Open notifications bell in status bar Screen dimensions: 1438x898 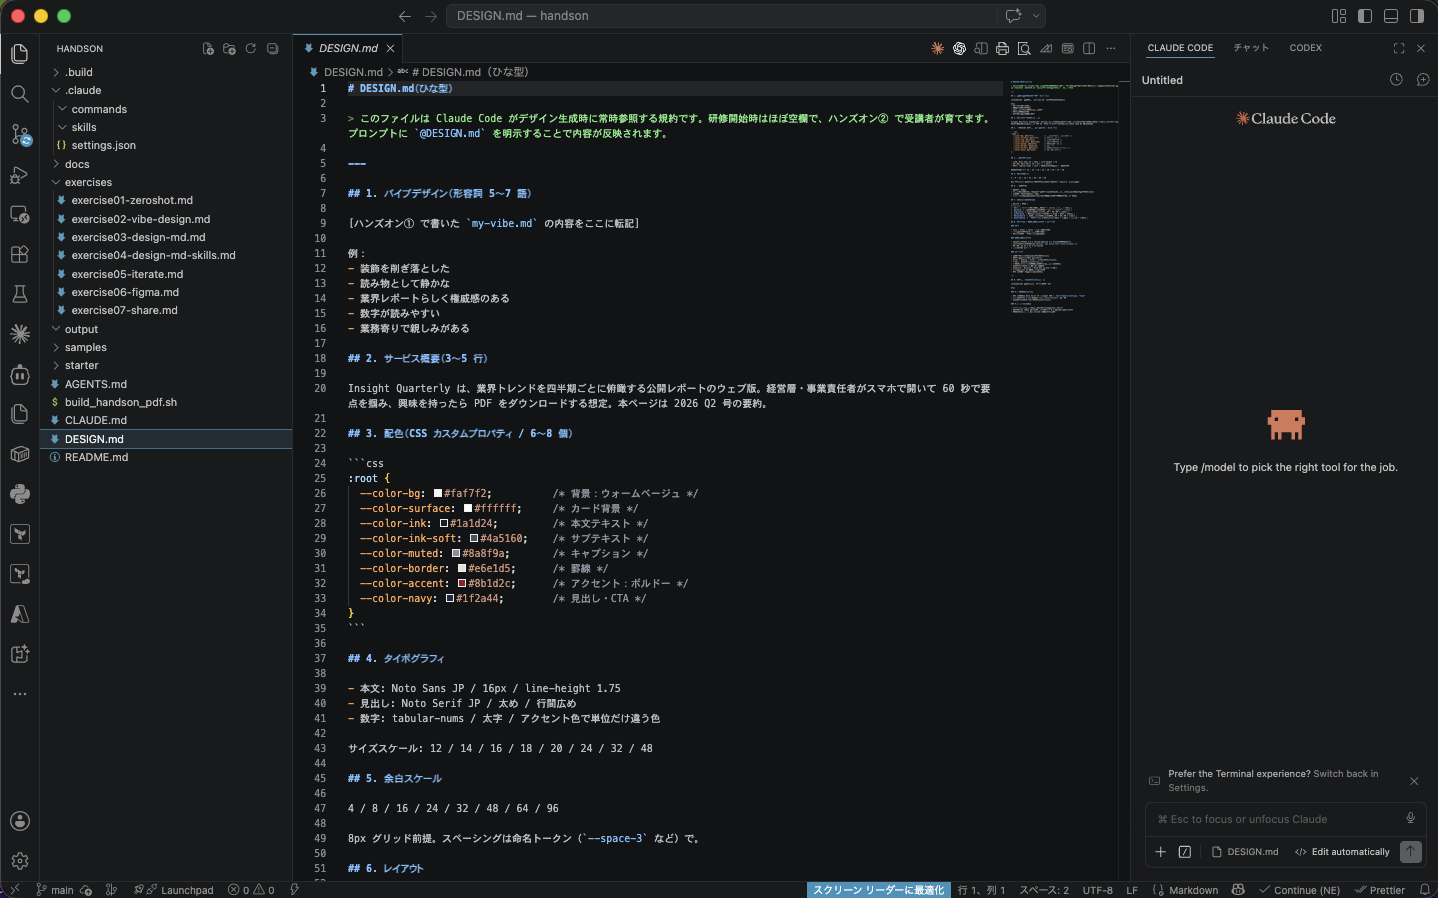pyautogui.click(x=1424, y=890)
